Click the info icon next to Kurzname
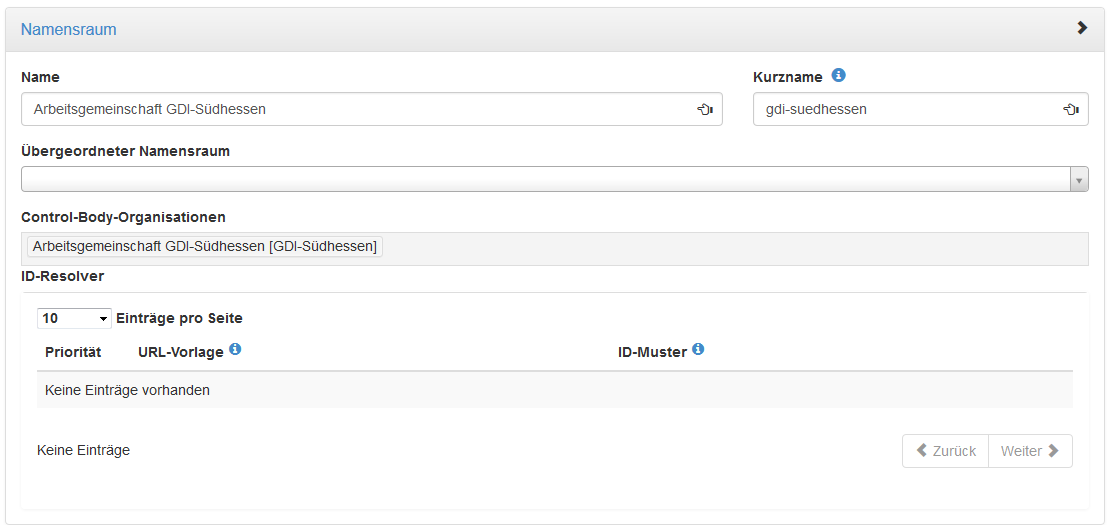The height and width of the screenshot is (525, 1107). tap(838, 76)
